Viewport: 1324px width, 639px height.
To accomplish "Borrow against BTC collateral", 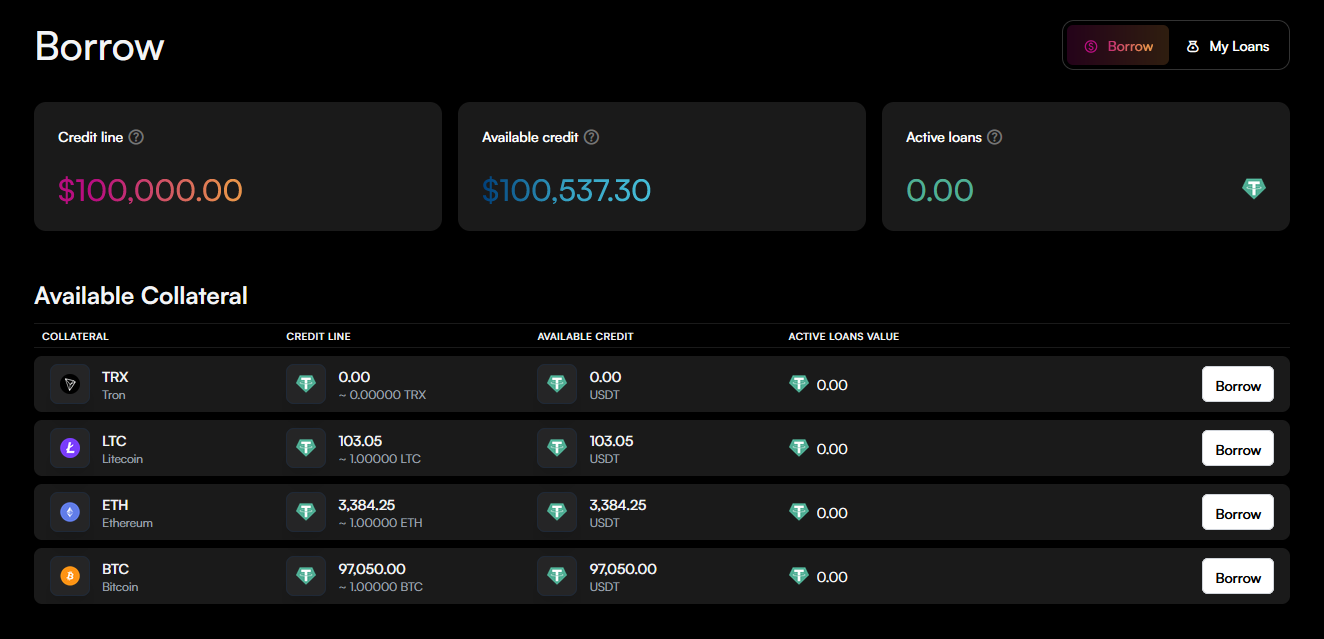I will pyautogui.click(x=1237, y=577).
